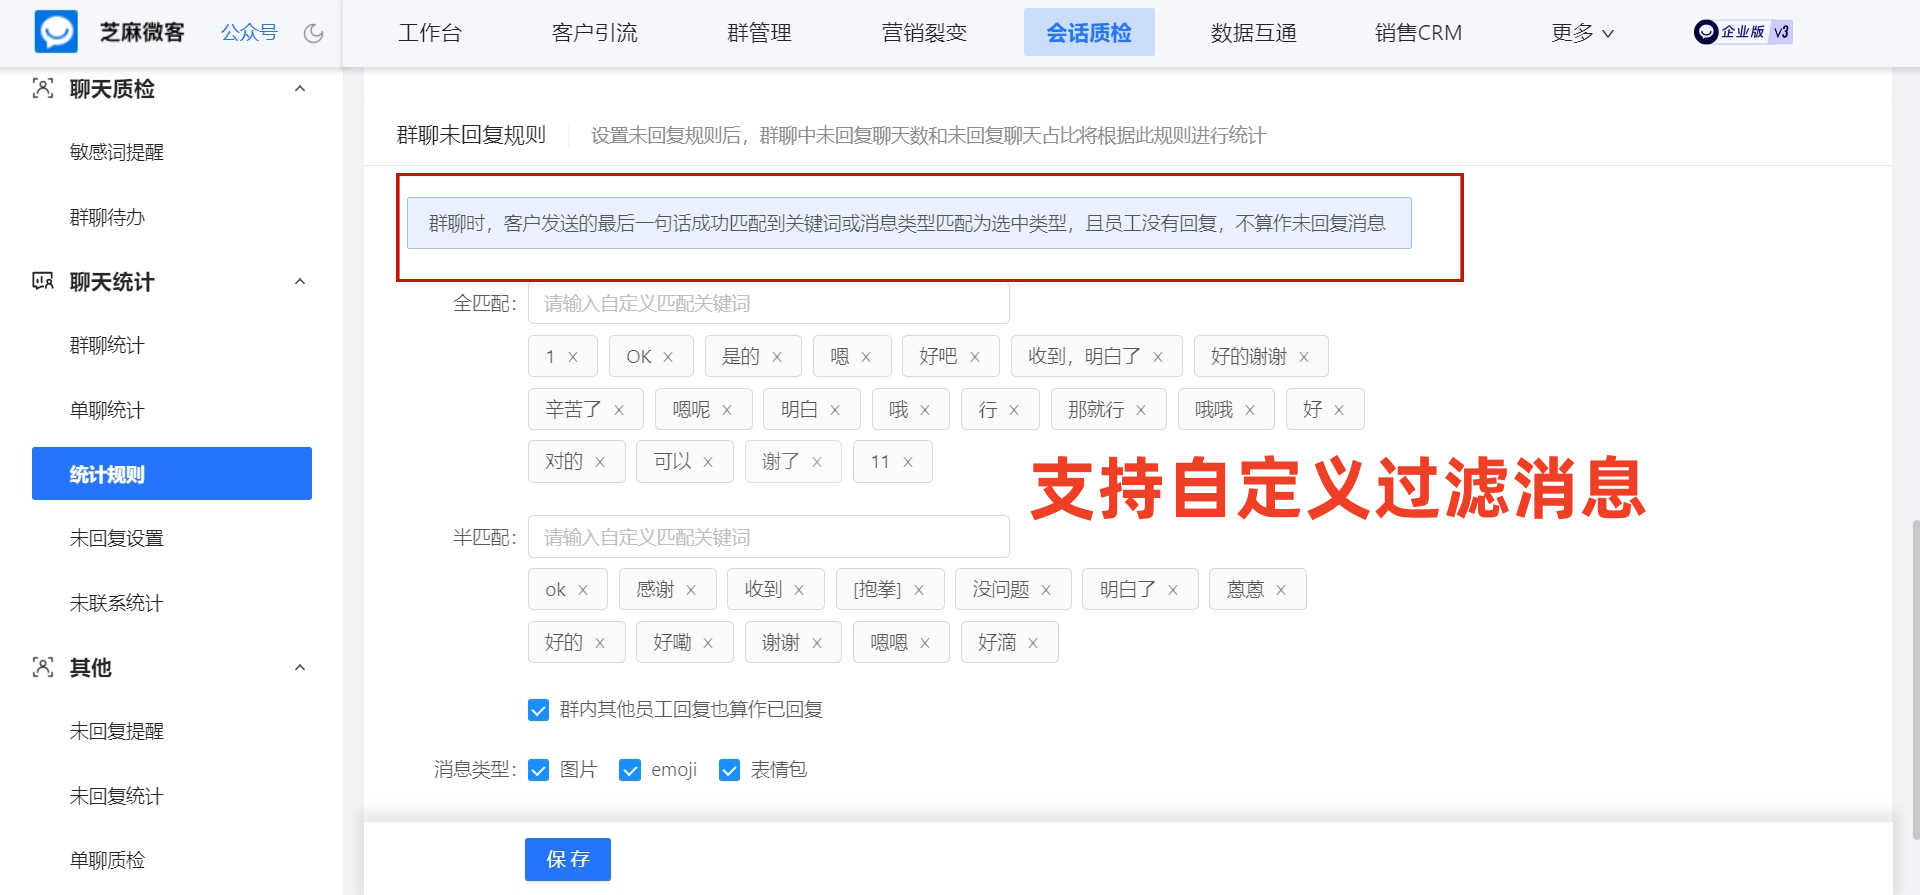
Task: Toggle dark mode moon icon
Action: coord(314,33)
